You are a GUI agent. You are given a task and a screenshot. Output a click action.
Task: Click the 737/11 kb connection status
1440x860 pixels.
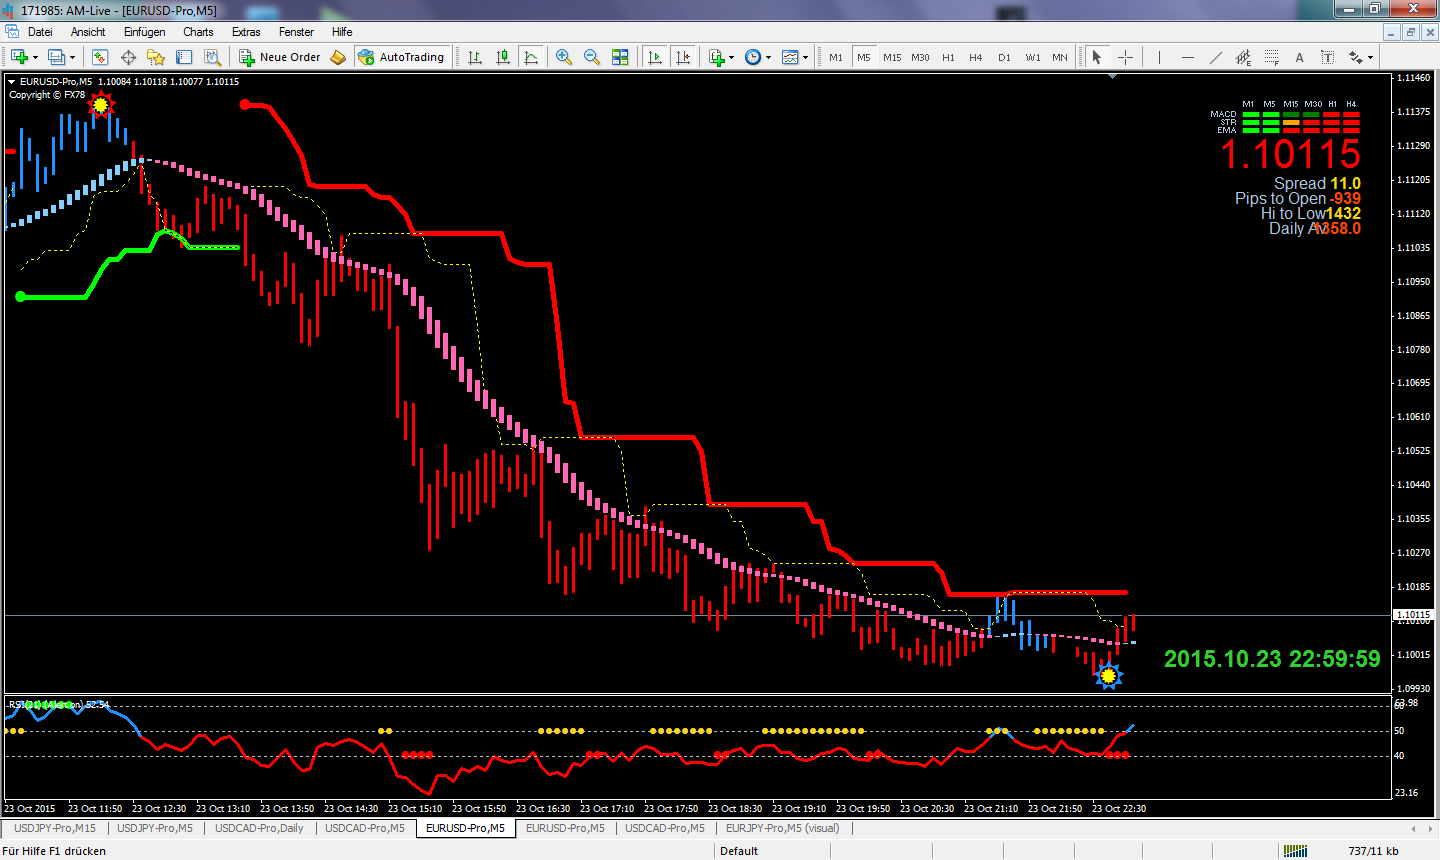(1373, 851)
